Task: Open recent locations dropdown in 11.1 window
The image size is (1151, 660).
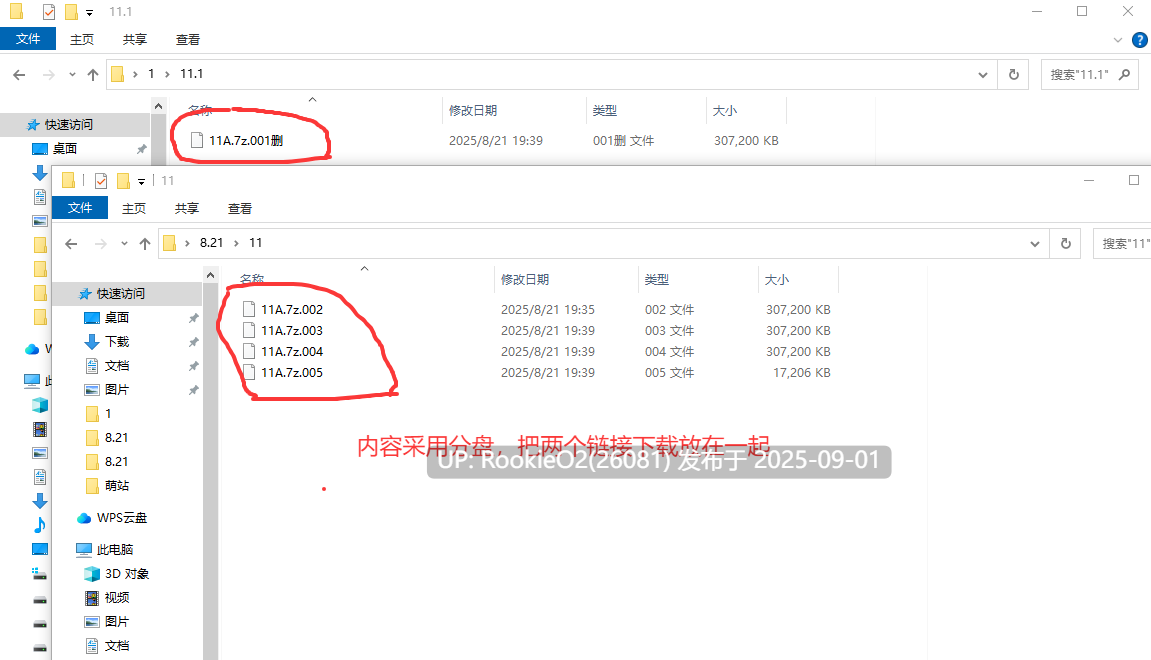Action: pos(72,74)
